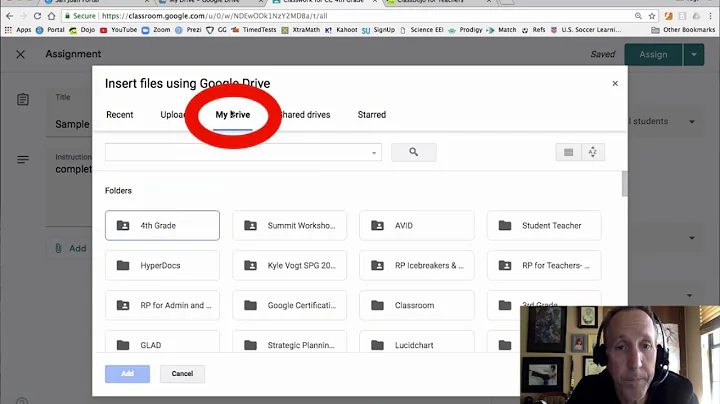Open the YouTube bookmark
This screenshot has height=404, width=720.
[x=118, y=30]
